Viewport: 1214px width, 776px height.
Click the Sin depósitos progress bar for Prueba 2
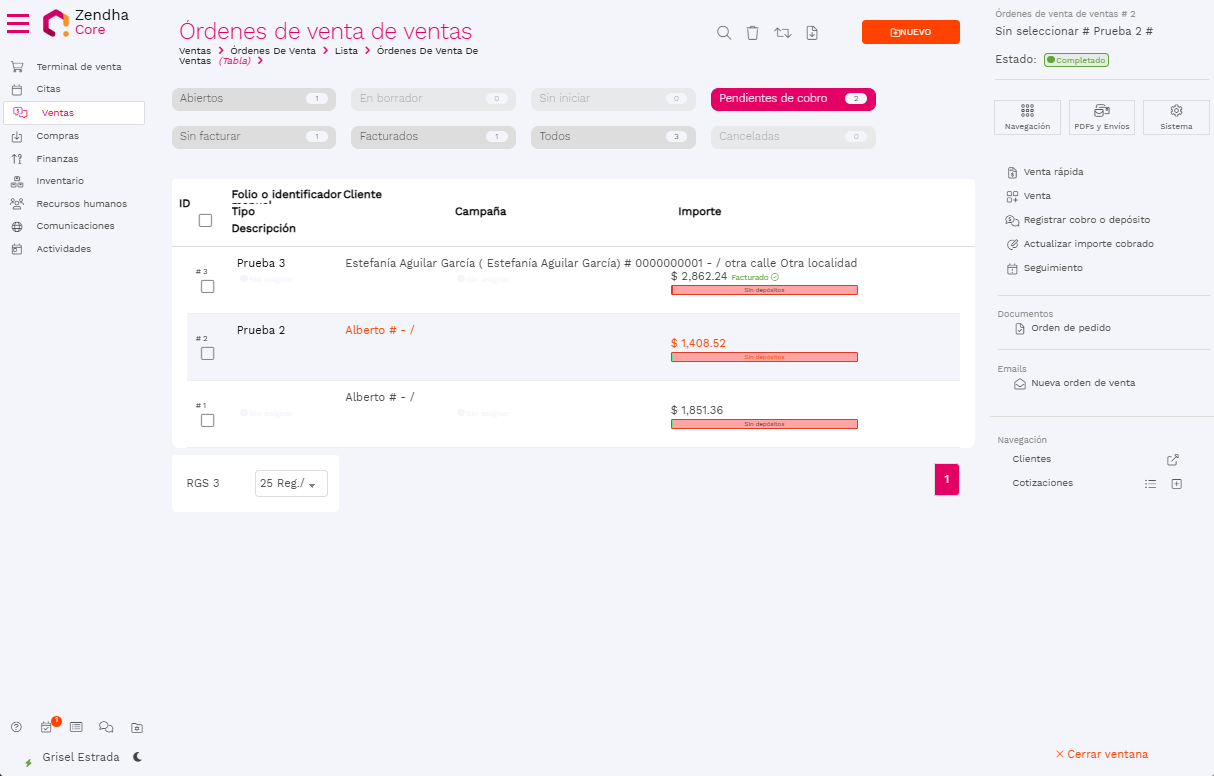764,357
